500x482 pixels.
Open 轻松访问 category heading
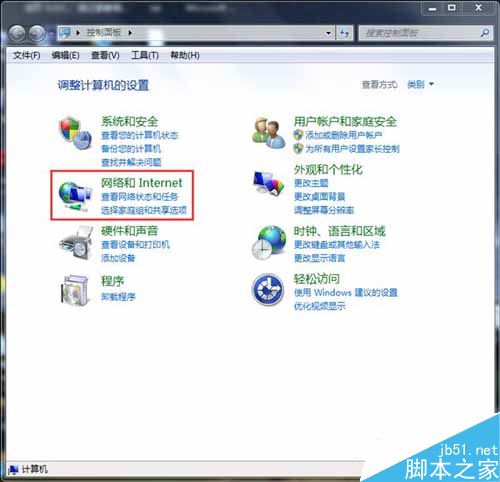317,279
